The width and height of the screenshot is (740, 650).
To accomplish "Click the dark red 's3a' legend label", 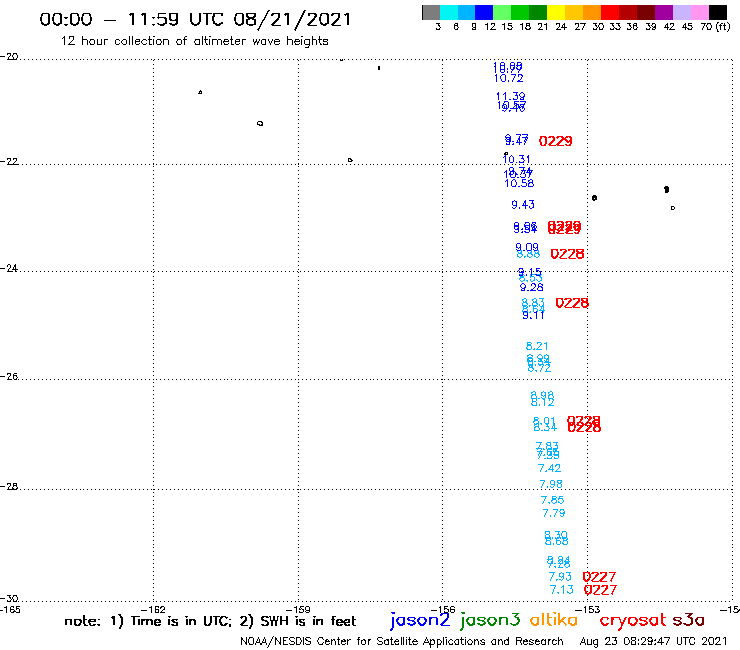I will click(x=688, y=620).
